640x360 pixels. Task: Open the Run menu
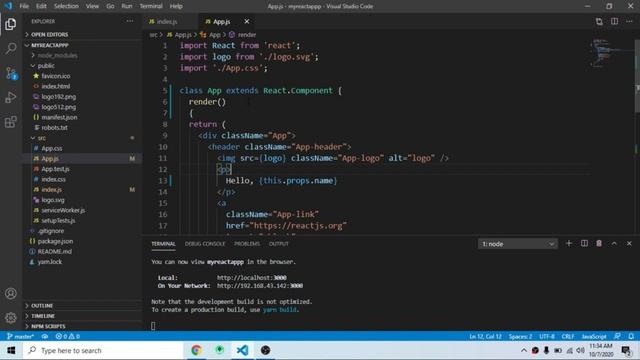coord(127,6)
